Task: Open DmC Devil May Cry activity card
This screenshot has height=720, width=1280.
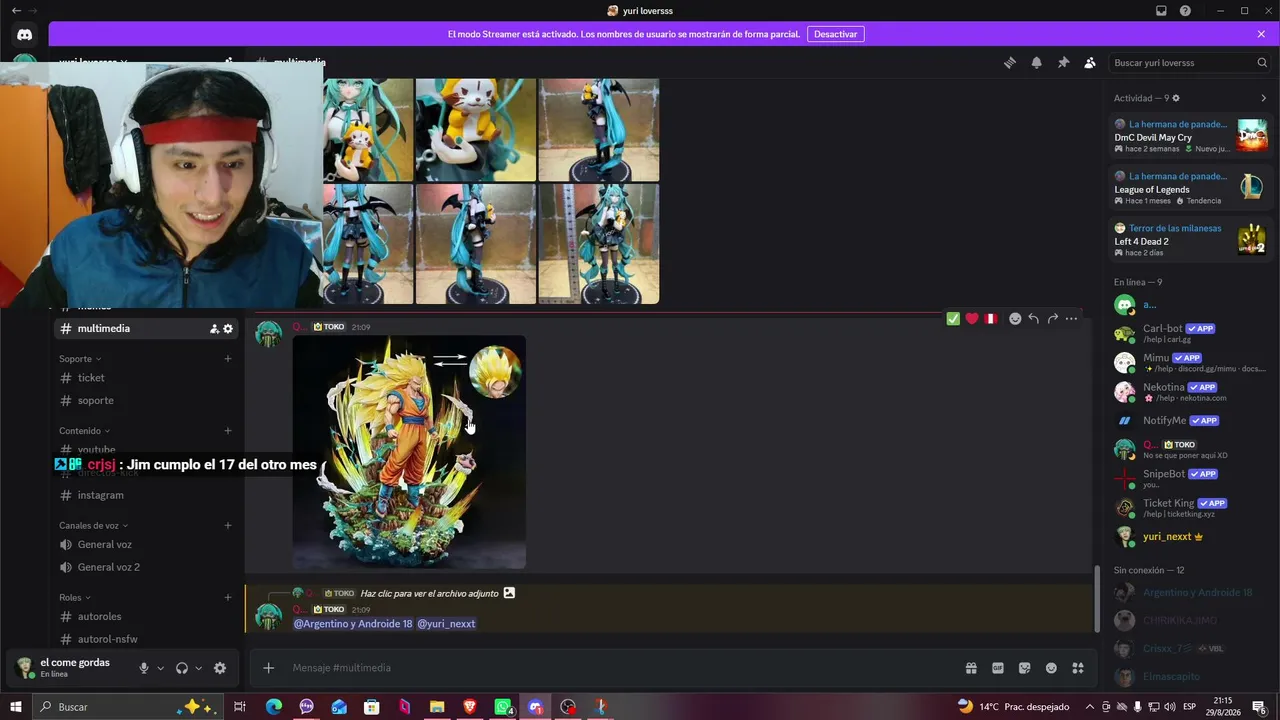Action: [1190, 136]
